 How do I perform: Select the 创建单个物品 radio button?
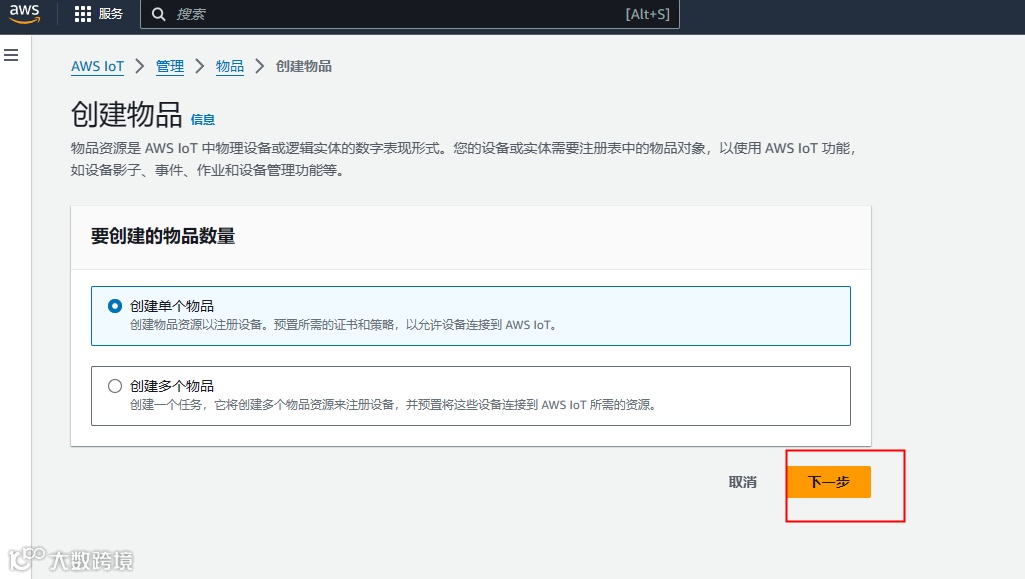click(115, 306)
